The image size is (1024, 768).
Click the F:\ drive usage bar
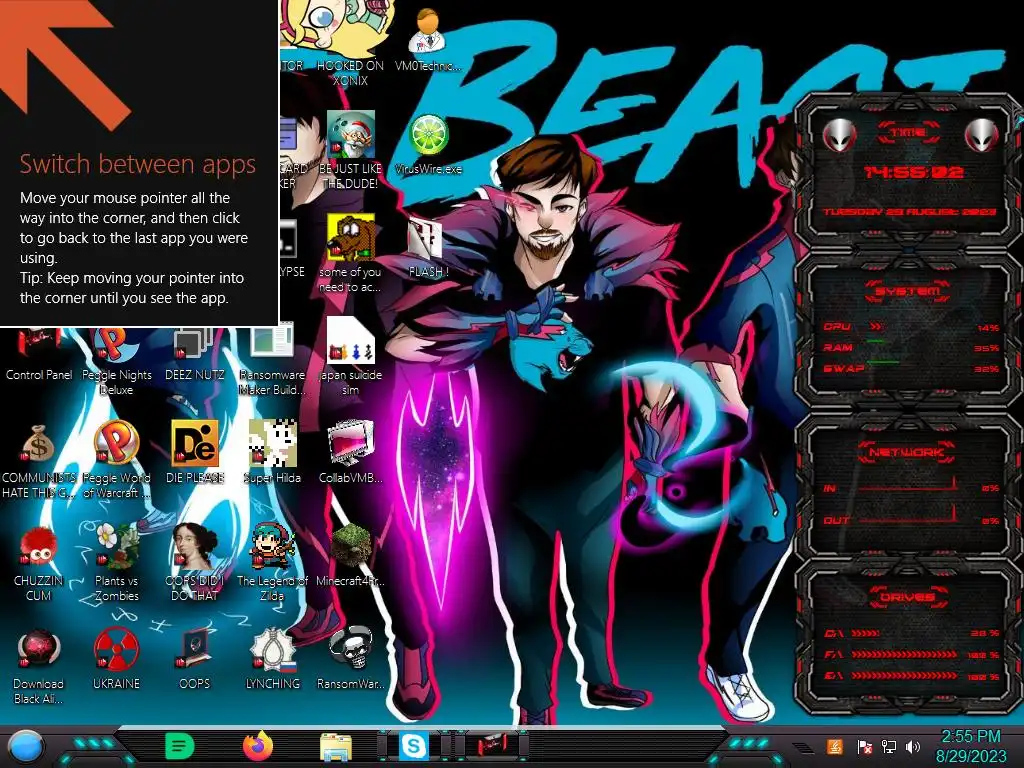(906, 654)
